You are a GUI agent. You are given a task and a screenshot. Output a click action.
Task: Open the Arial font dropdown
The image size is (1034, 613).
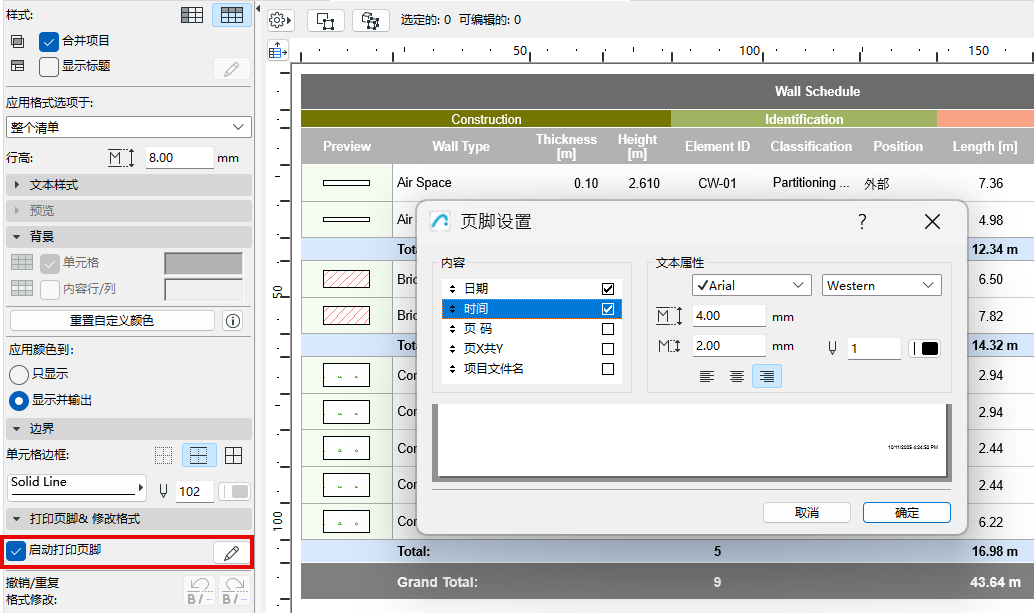point(752,285)
